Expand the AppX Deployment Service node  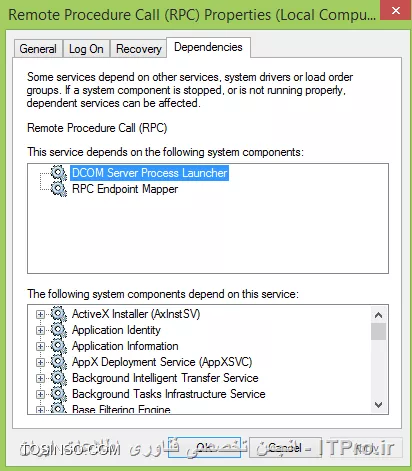pyautogui.click(x=40, y=362)
